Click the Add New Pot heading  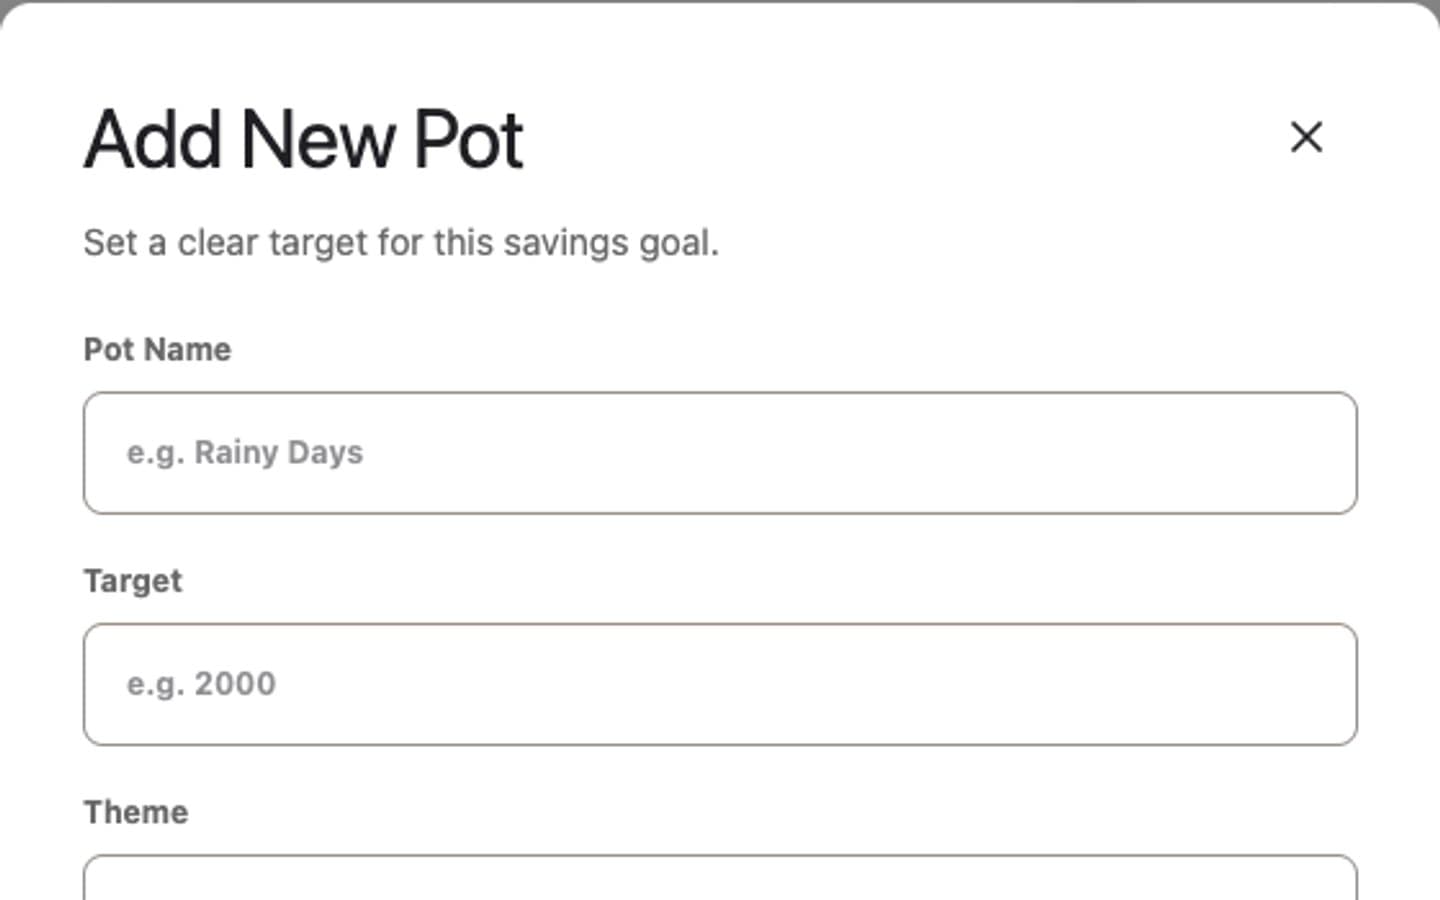click(x=304, y=139)
